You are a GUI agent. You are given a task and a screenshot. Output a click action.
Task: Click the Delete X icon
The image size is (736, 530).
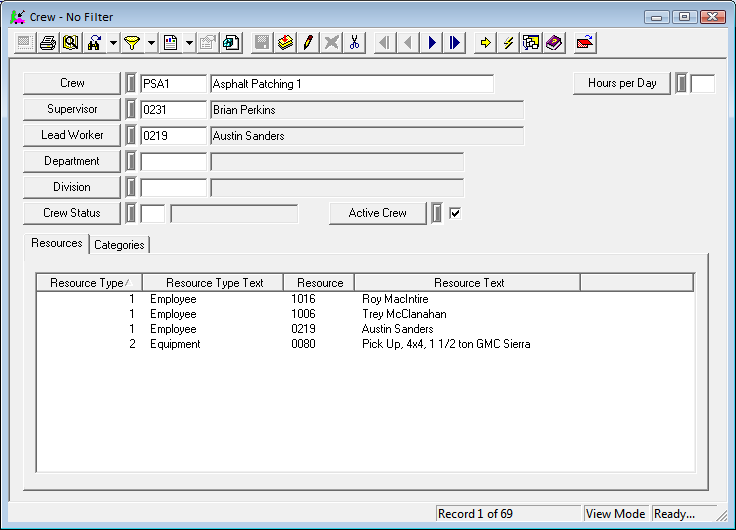pos(331,43)
